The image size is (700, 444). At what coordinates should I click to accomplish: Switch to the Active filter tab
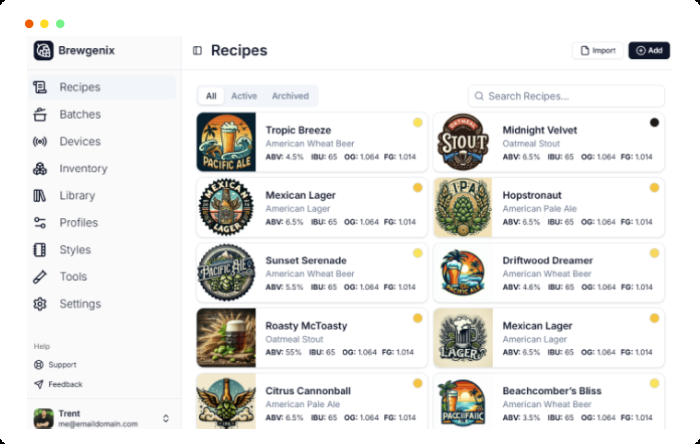pyautogui.click(x=244, y=96)
